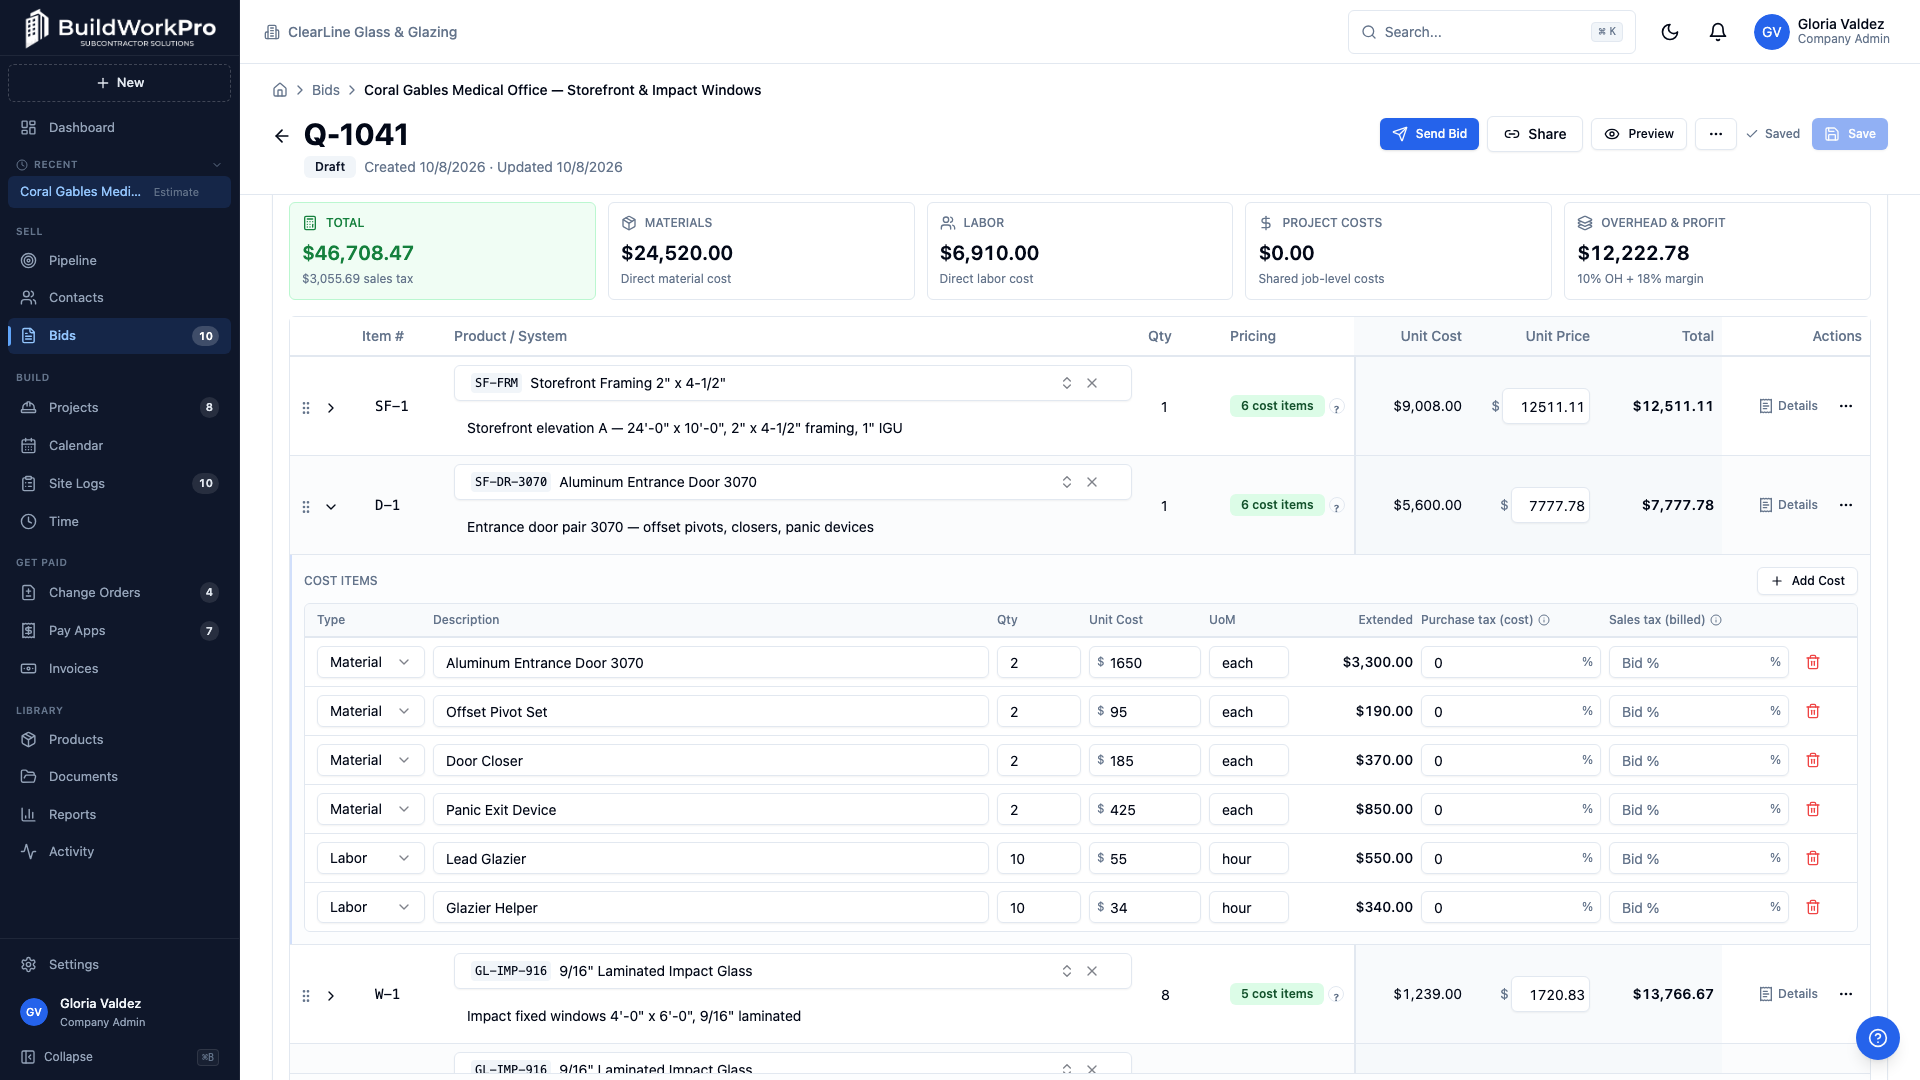Click the search field
Screen dimensions: 1920x1080
[x=1491, y=32]
